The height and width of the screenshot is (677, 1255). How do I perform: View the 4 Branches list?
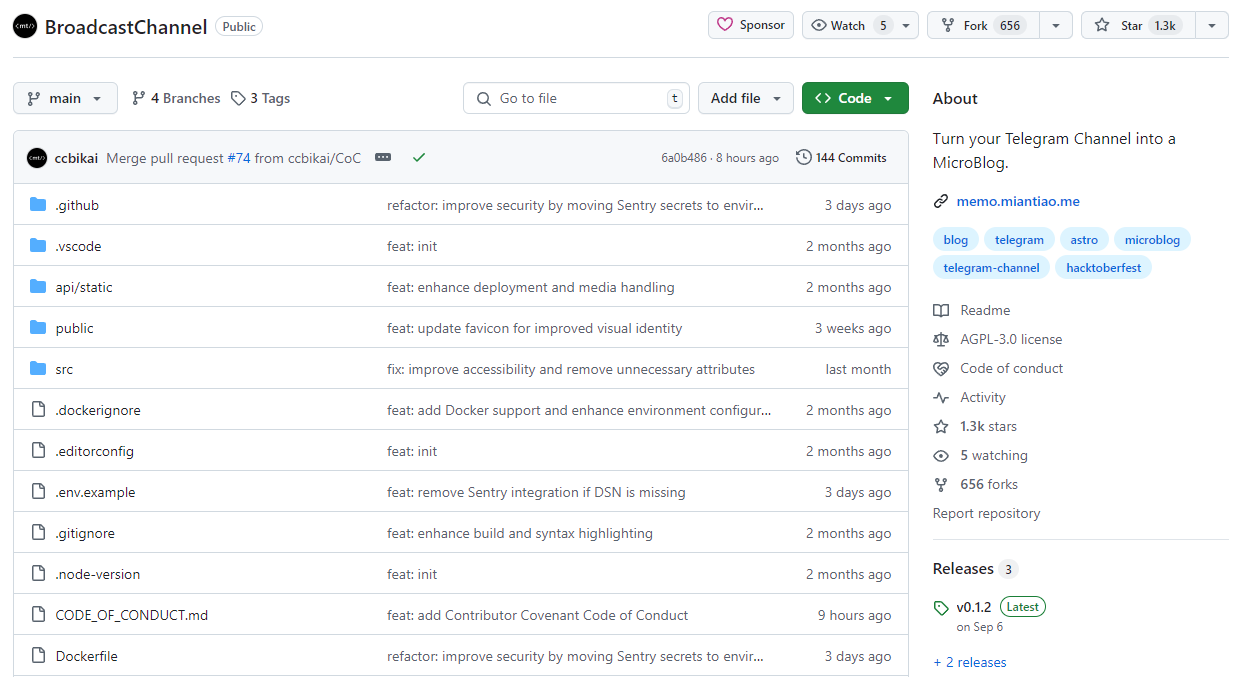pos(176,98)
